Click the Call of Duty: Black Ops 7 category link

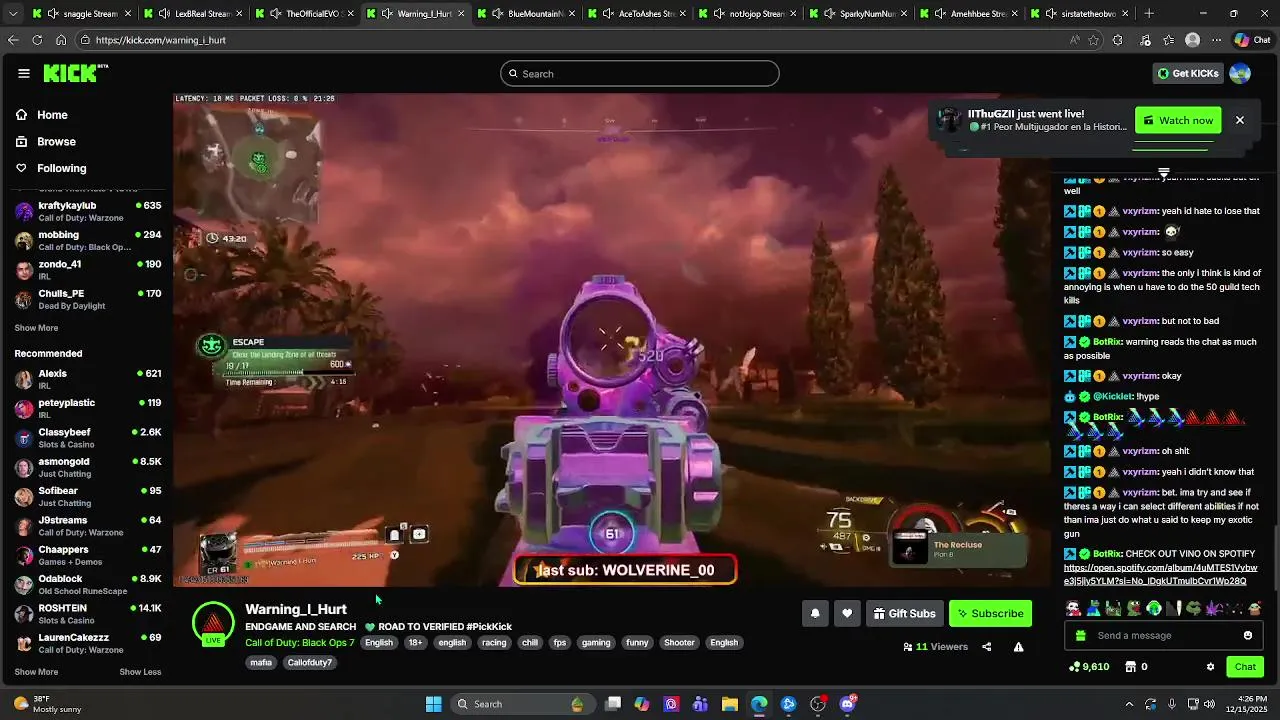tap(300, 643)
